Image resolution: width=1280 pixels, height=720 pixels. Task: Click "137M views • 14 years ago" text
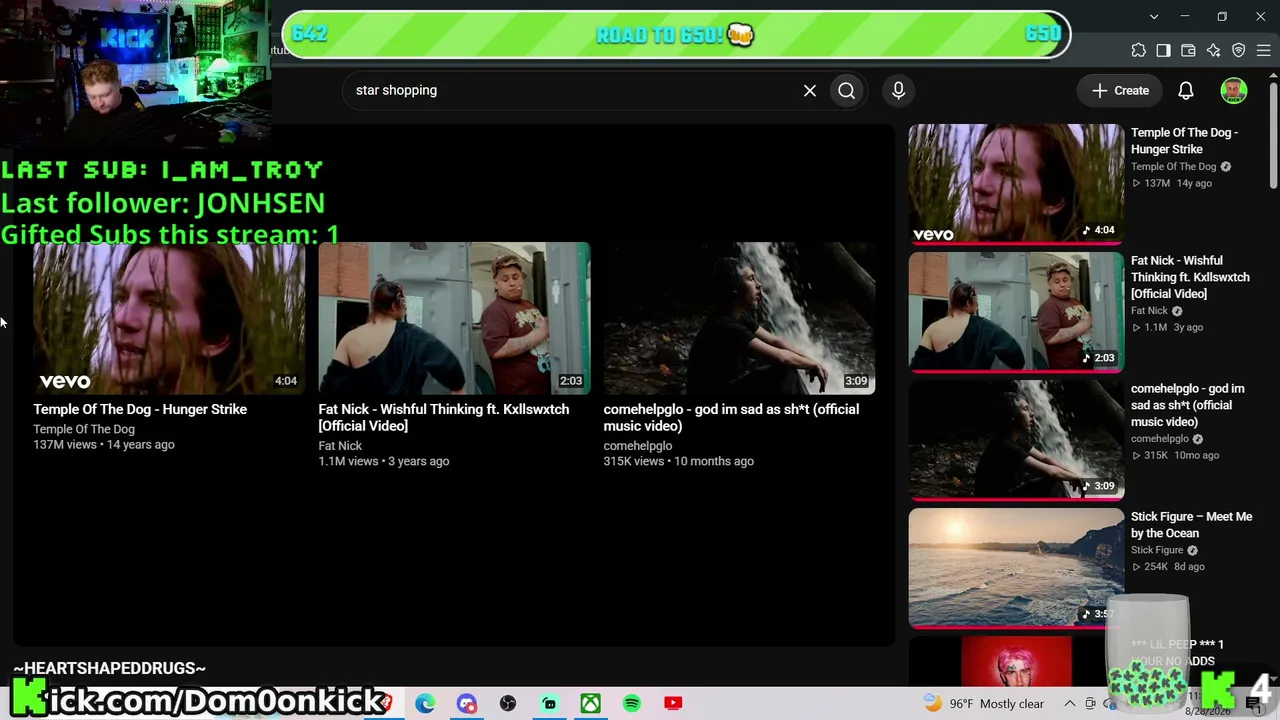coord(104,444)
